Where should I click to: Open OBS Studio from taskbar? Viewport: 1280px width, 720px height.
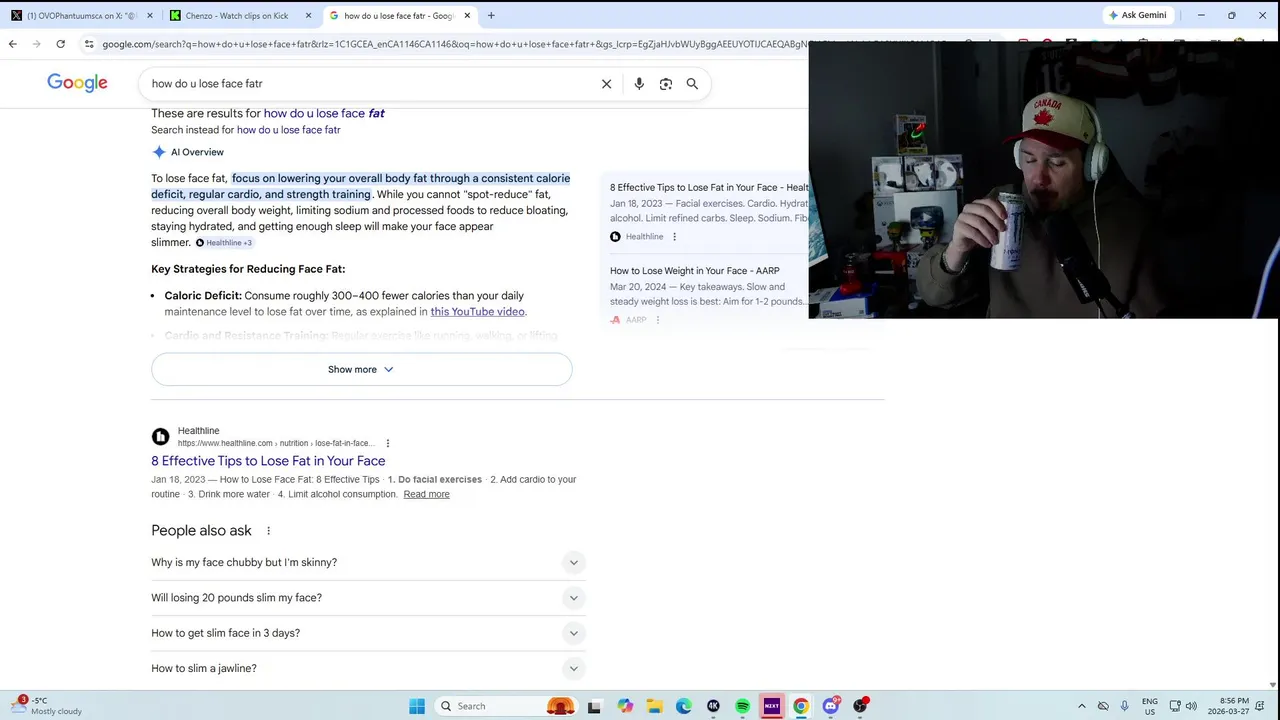pyautogui.click(x=860, y=706)
